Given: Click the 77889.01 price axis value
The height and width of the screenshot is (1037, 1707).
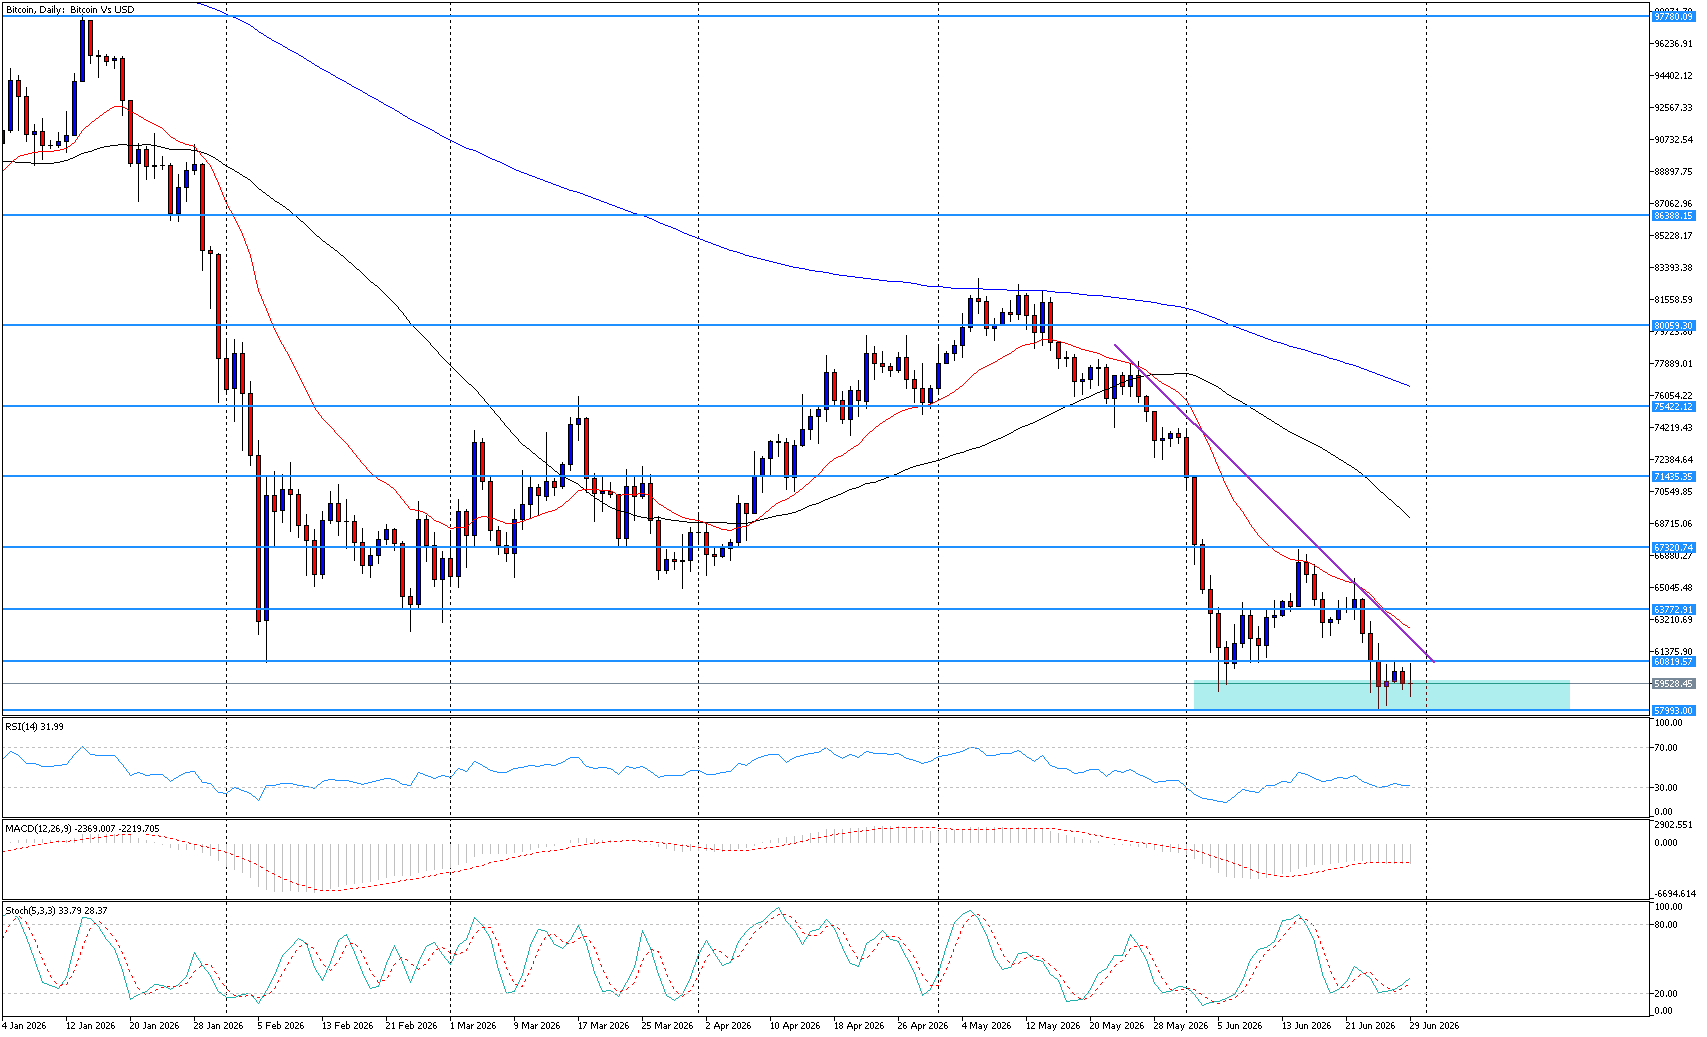Looking at the screenshot, I should (x=1673, y=364).
